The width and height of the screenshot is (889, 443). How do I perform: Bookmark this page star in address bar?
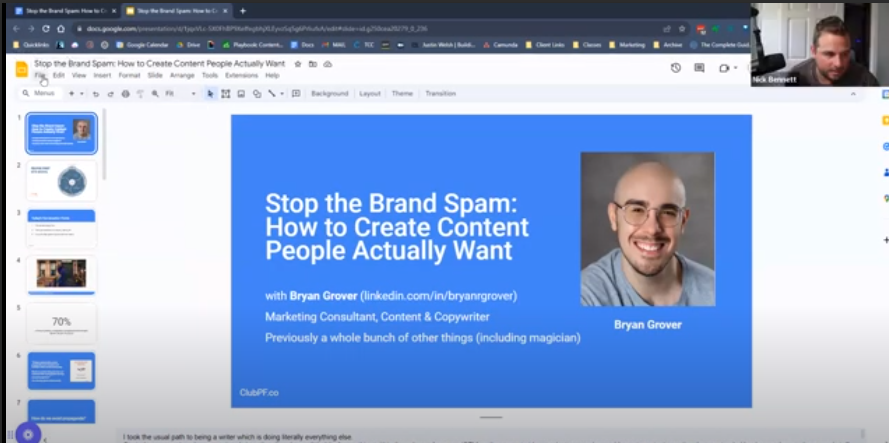point(682,28)
